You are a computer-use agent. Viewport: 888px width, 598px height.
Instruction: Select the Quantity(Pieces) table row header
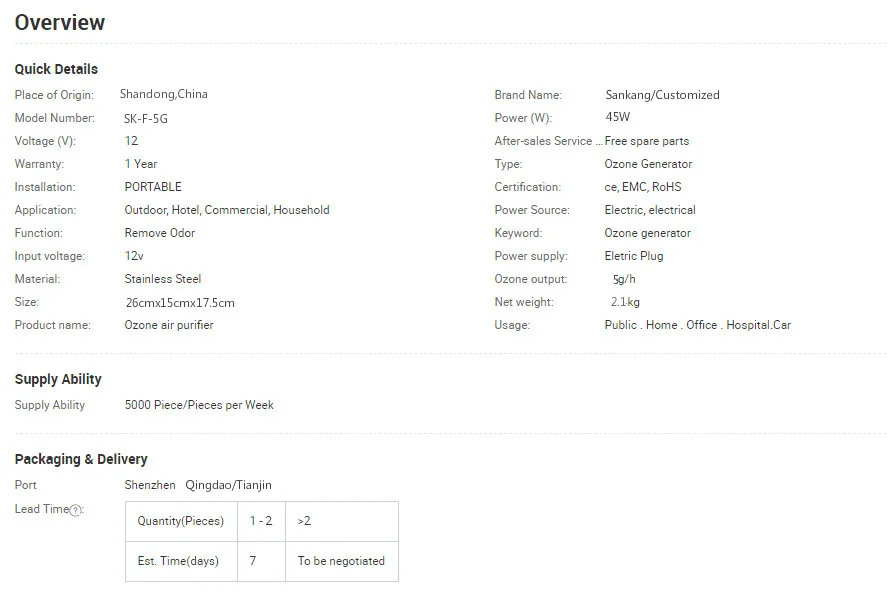coord(181,521)
